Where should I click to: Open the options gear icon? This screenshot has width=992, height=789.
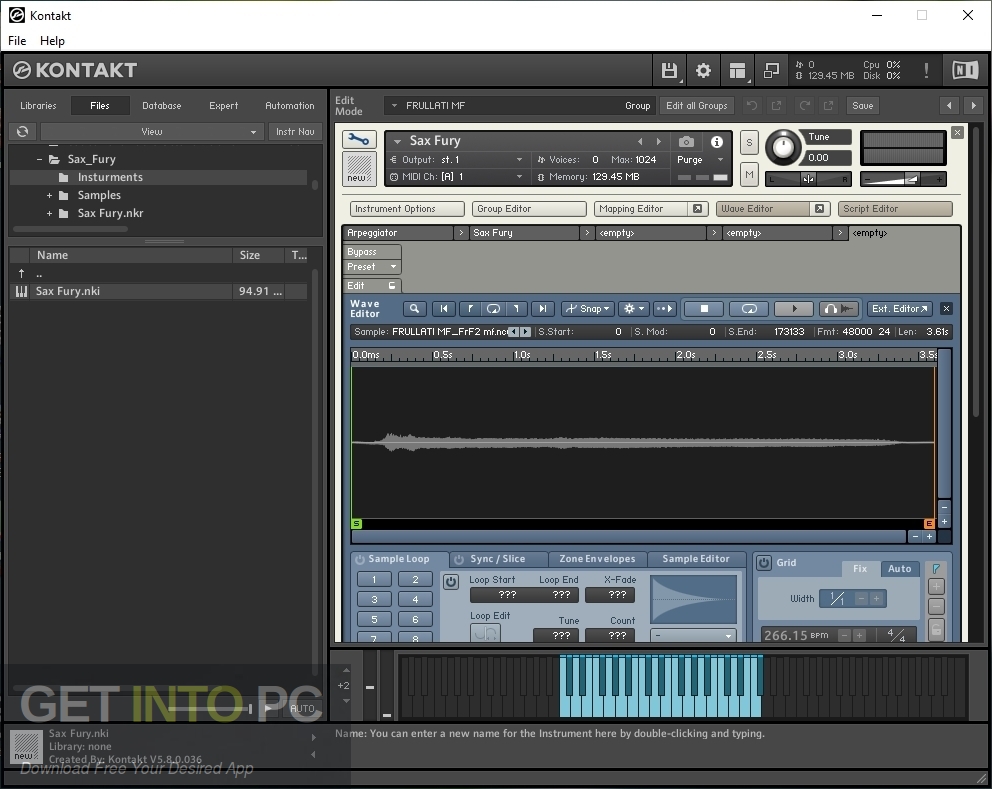(703, 70)
